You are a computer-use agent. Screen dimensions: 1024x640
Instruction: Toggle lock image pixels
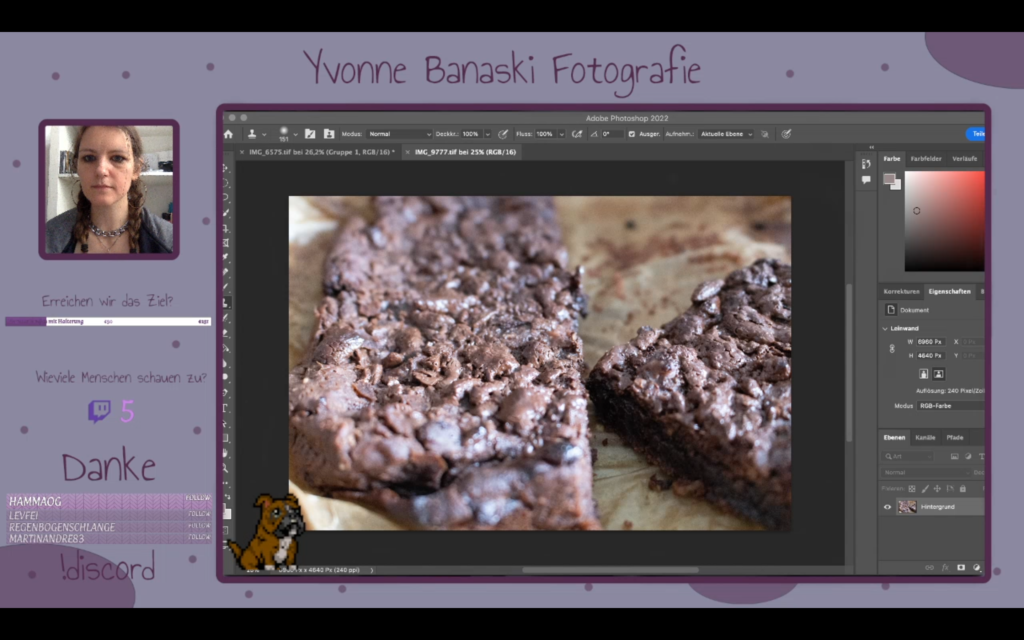tap(925, 488)
